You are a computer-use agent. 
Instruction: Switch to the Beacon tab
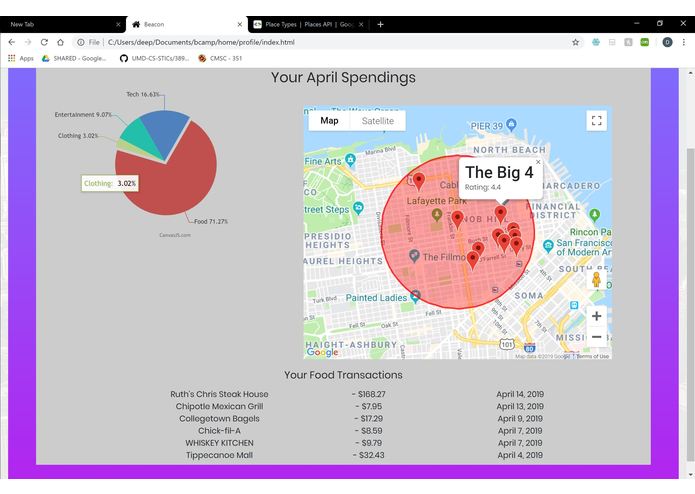(186, 24)
